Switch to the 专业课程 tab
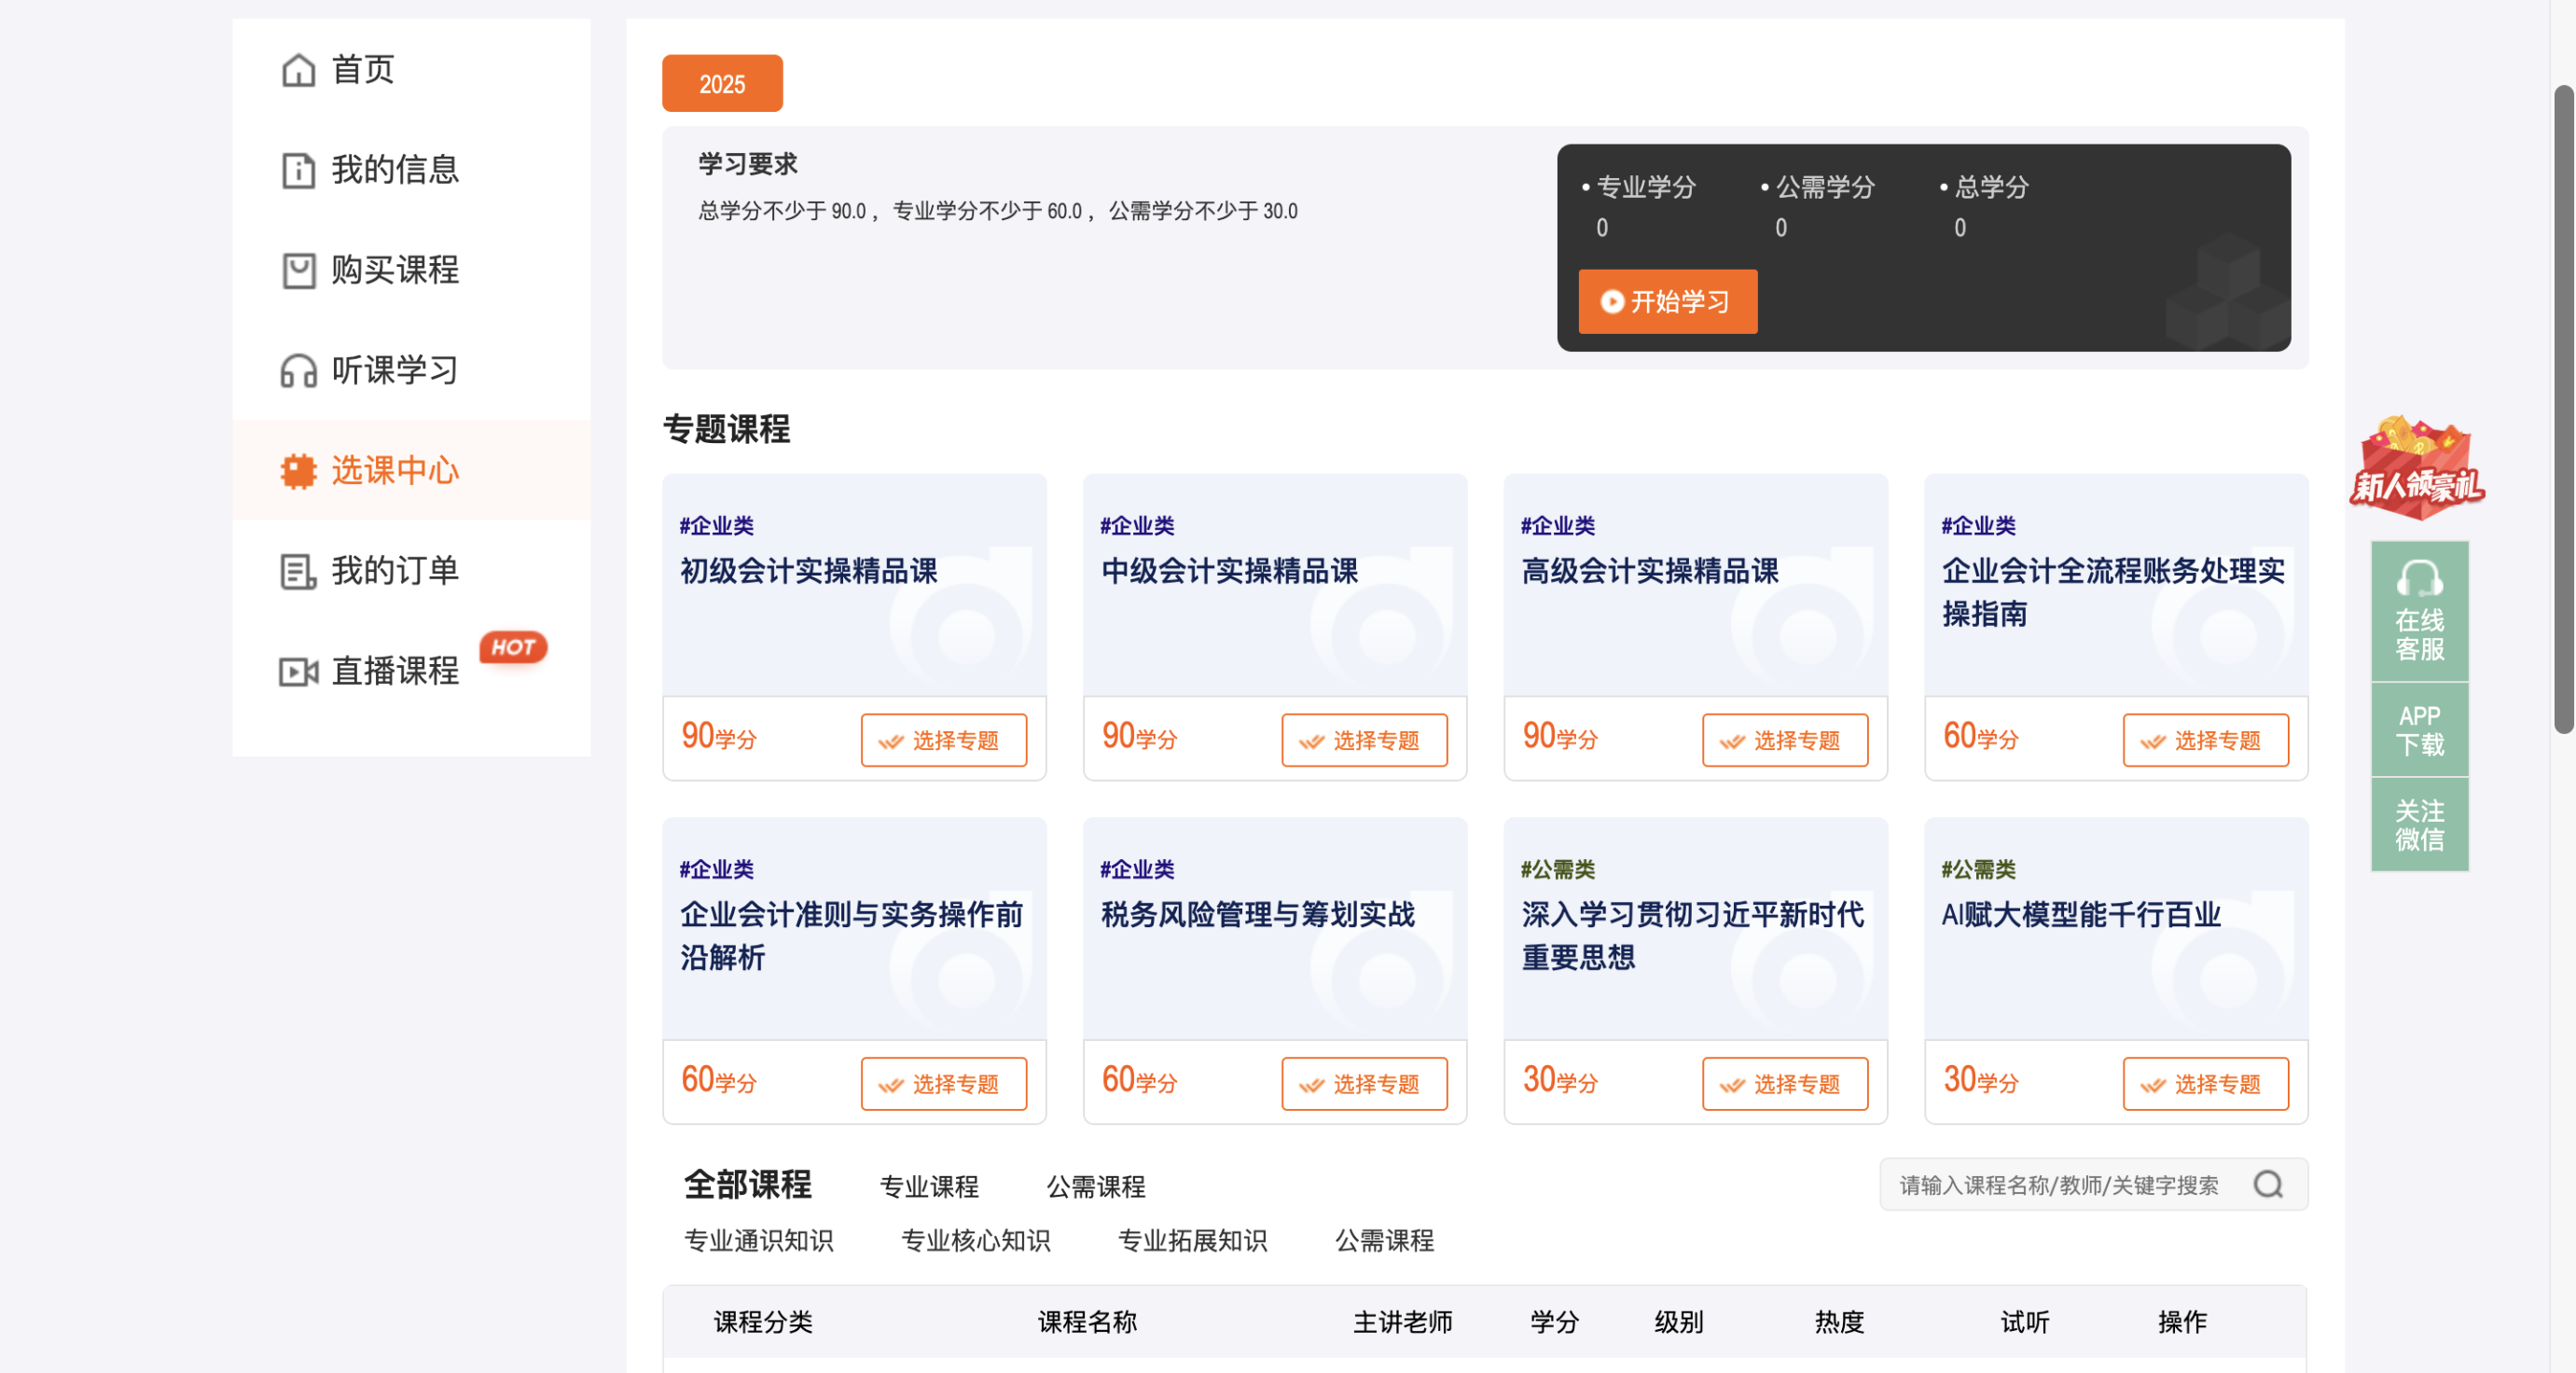 pos(929,1186)
